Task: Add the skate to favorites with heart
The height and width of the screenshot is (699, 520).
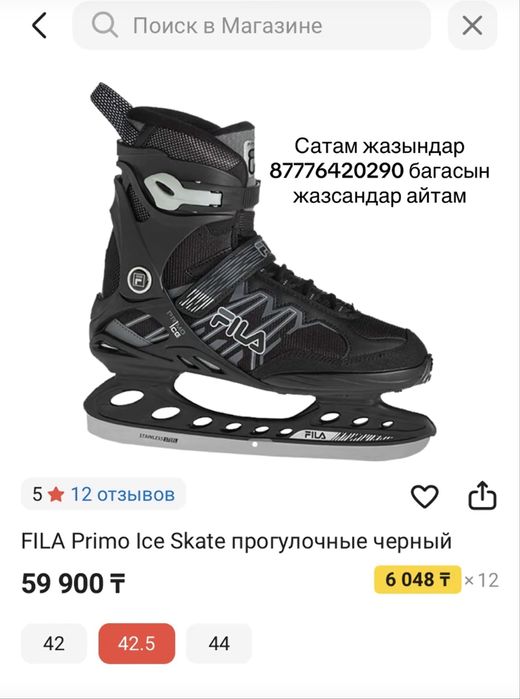Action: pyautogui.click(x=424, y=496)
